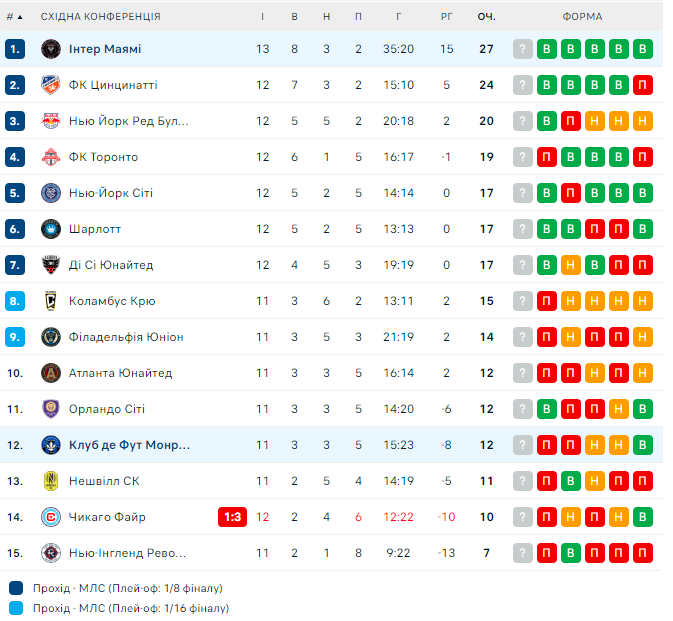Image resolution: width=673 pixels, height=621 pixels.
Task: Sort standings by ОЧ. points column
Action: (x=487, y=17)
